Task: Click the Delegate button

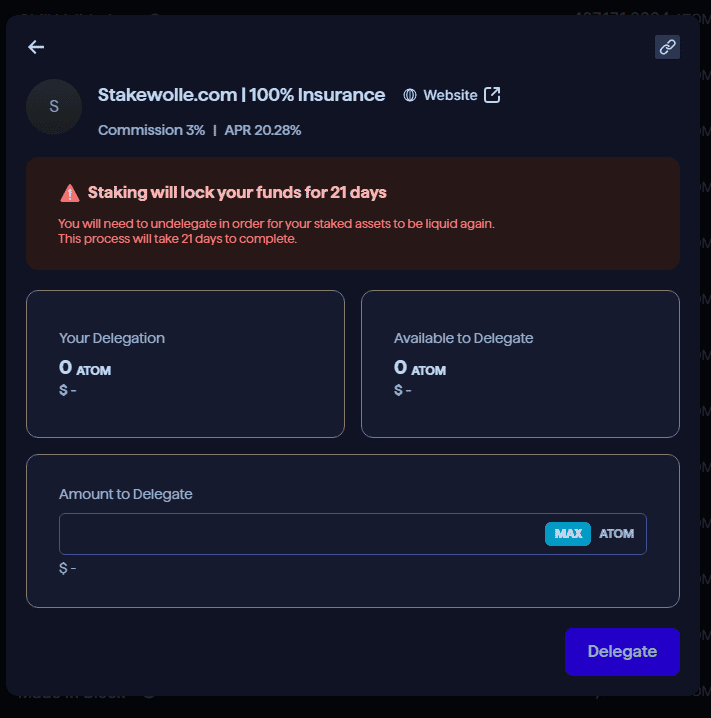Action: pos(622,652)
